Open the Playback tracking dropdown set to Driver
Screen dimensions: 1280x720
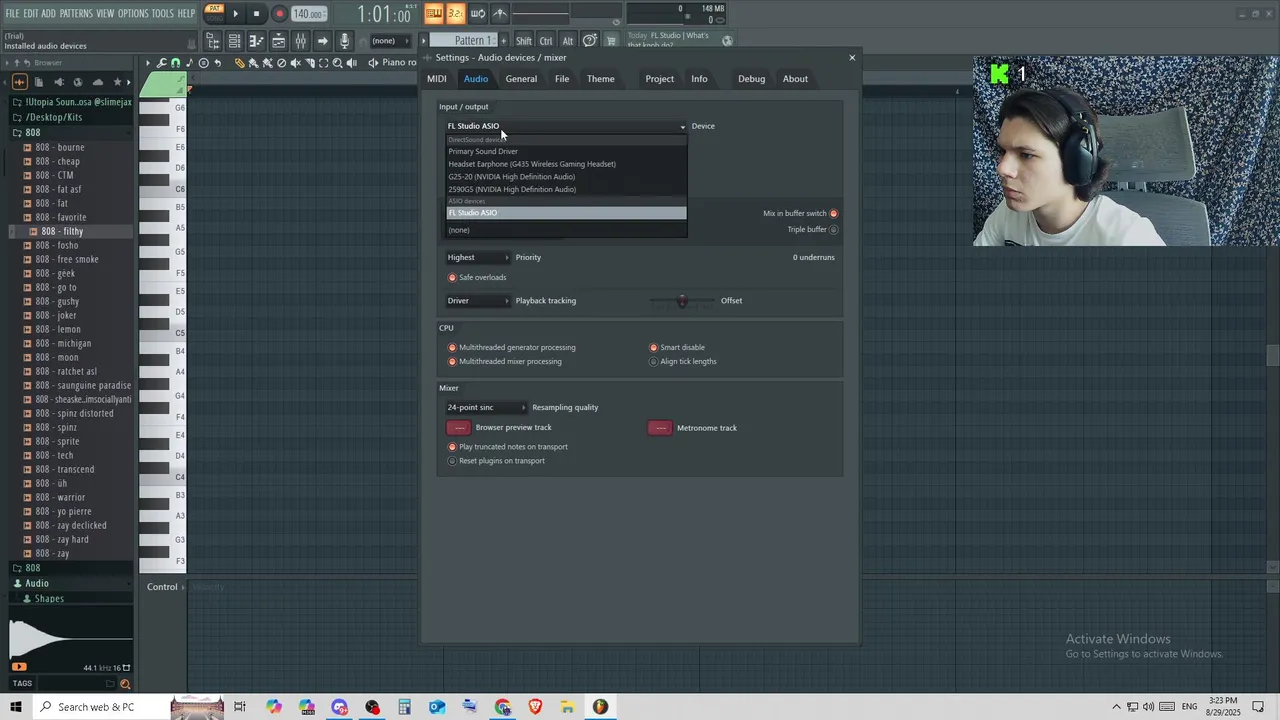tap(478, 300)
